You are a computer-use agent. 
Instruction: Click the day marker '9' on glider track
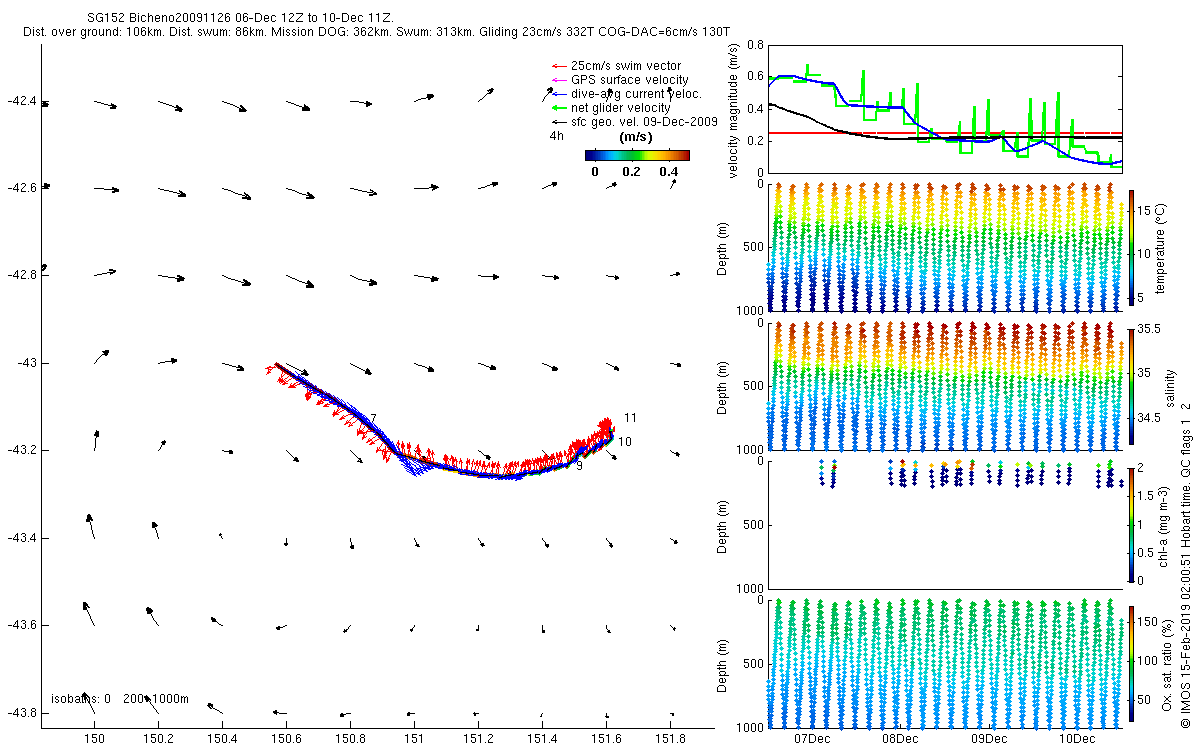[579, 466]
